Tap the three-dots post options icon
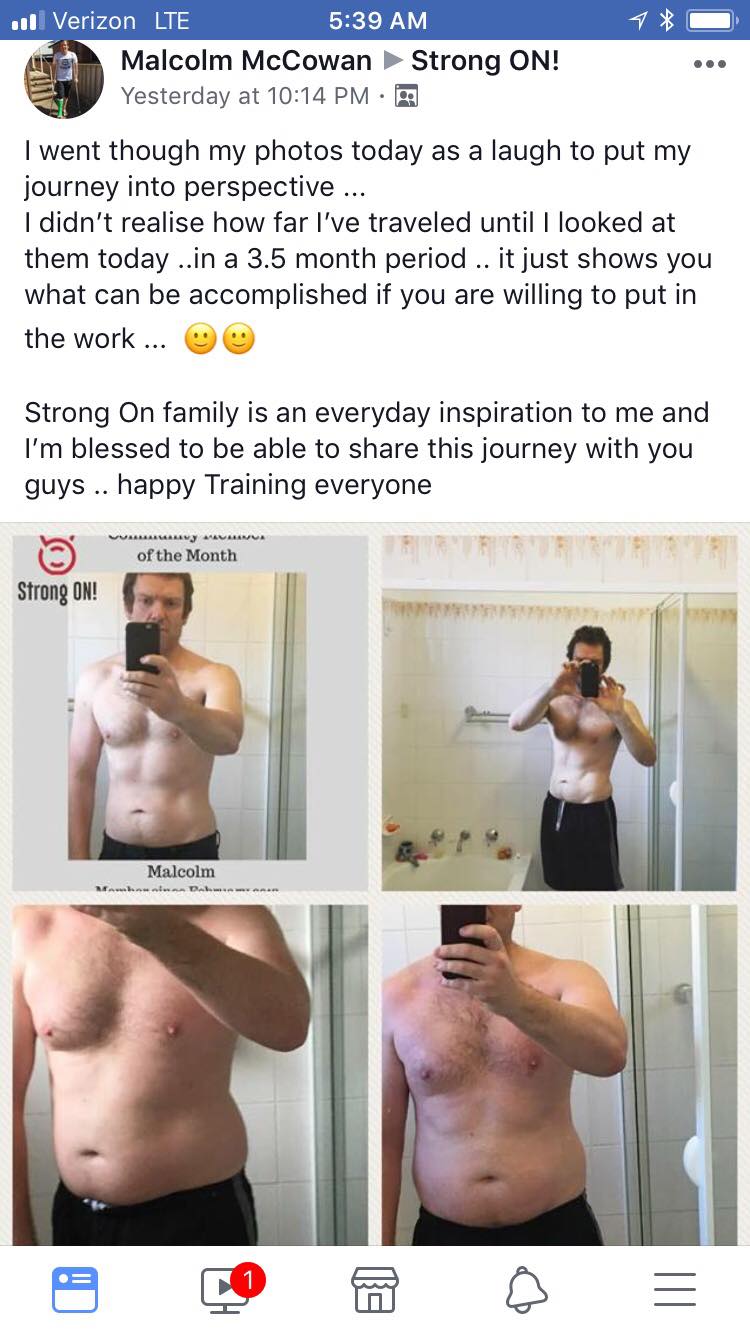This screenshot has width=750, height=1334. tap(709, 64)
